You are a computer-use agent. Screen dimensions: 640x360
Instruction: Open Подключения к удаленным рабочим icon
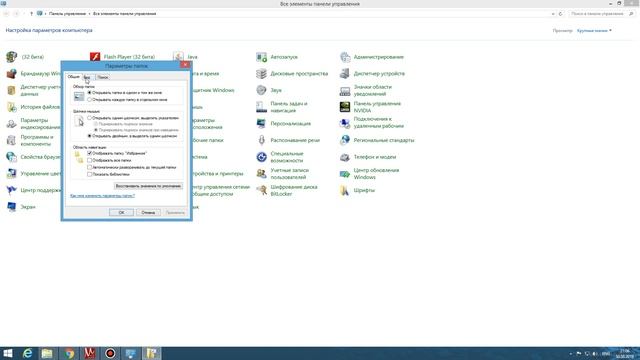click(x=345, y=123)
